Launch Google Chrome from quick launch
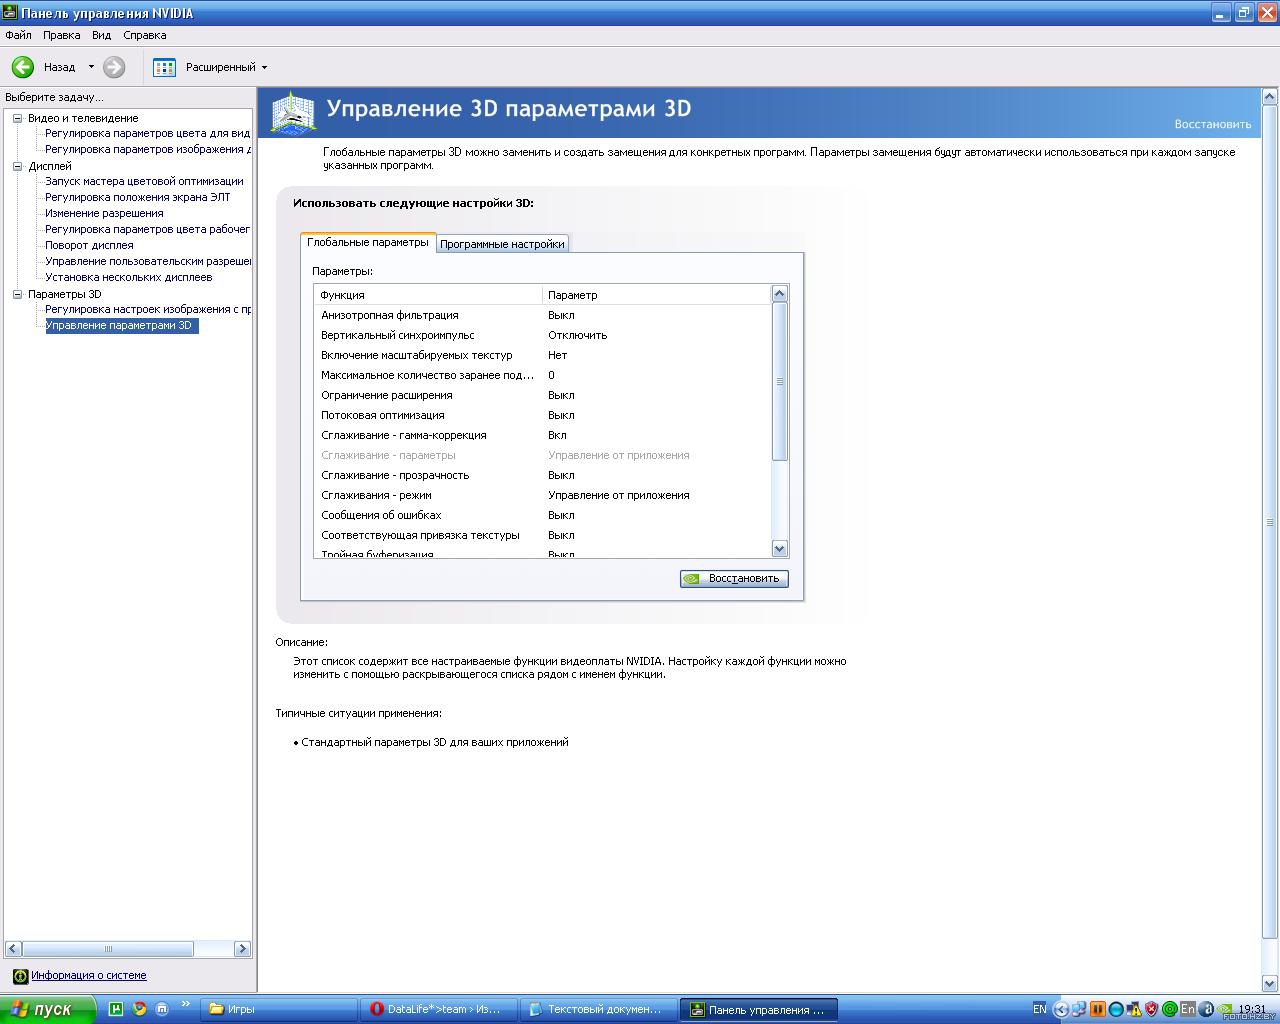This screenshot has width=1280, height=1024. pyautogui.click(x=139, y=1009)
